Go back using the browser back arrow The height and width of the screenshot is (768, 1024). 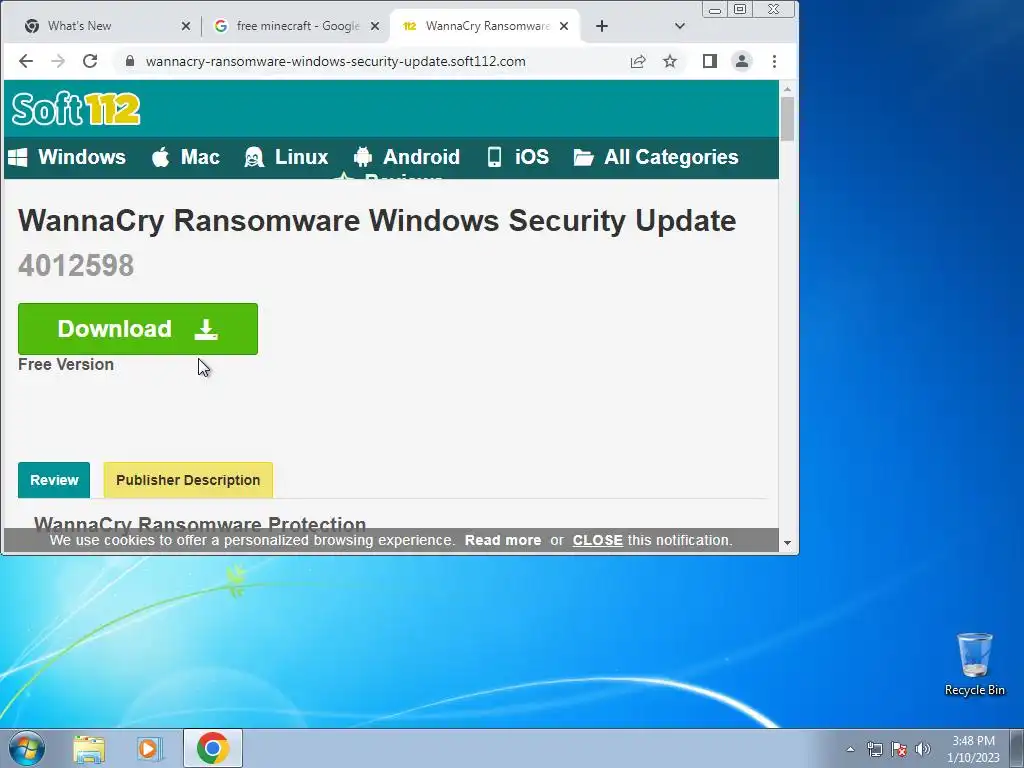tap(25, 61)
